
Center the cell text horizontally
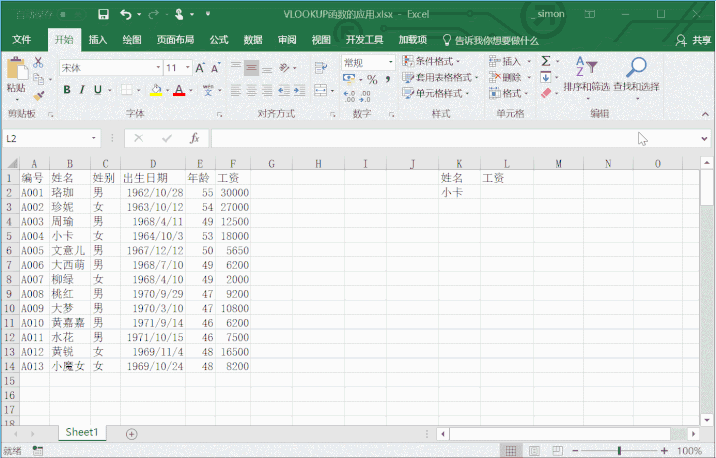click(x=251, y=90)
